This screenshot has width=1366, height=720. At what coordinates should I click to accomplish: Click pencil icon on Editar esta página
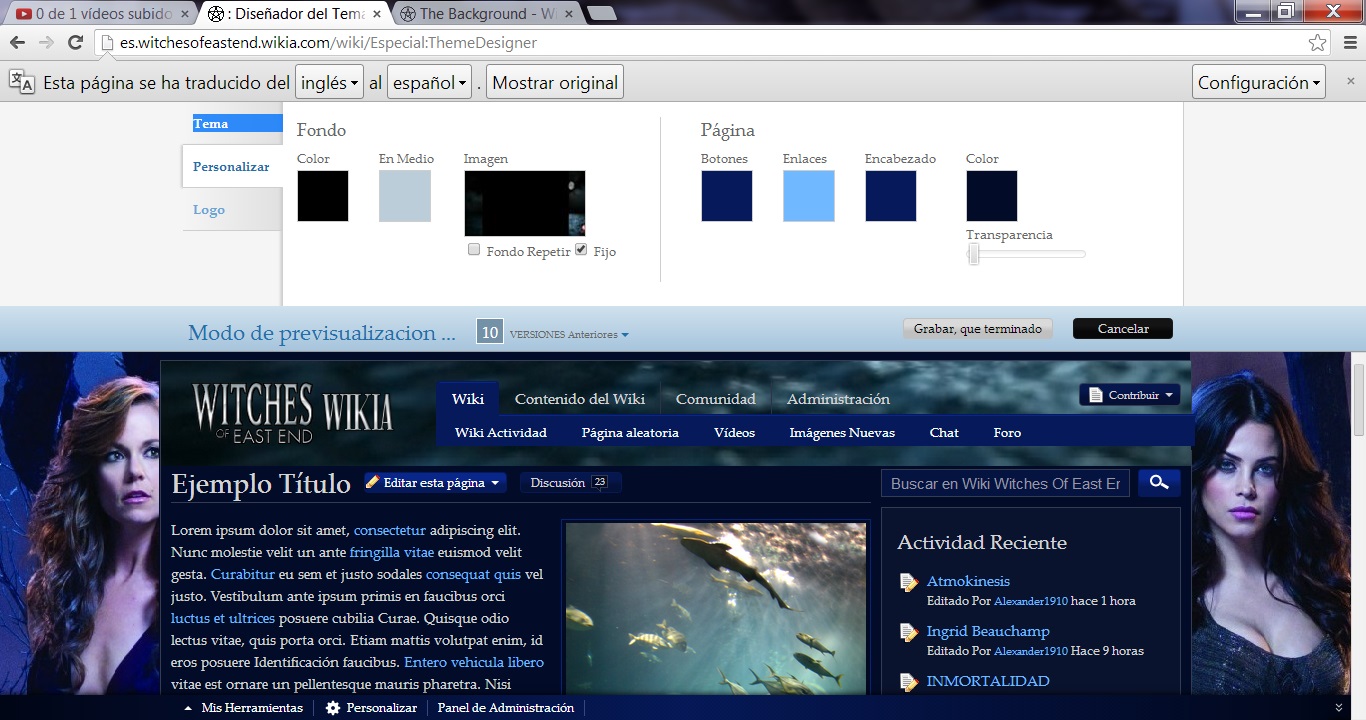click(373, 482)
